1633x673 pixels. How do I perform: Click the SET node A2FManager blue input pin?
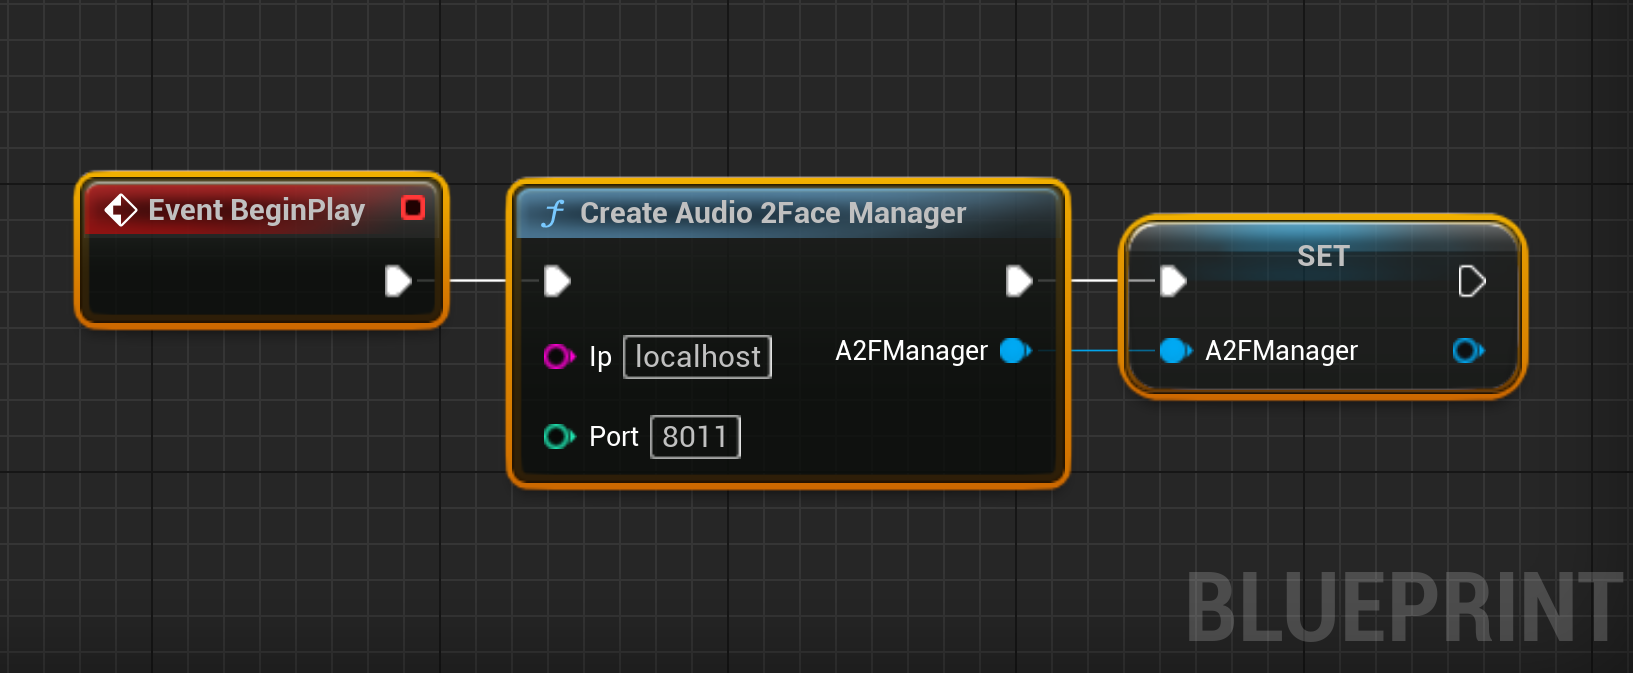pyautogui.click(x=1175, y=351)
